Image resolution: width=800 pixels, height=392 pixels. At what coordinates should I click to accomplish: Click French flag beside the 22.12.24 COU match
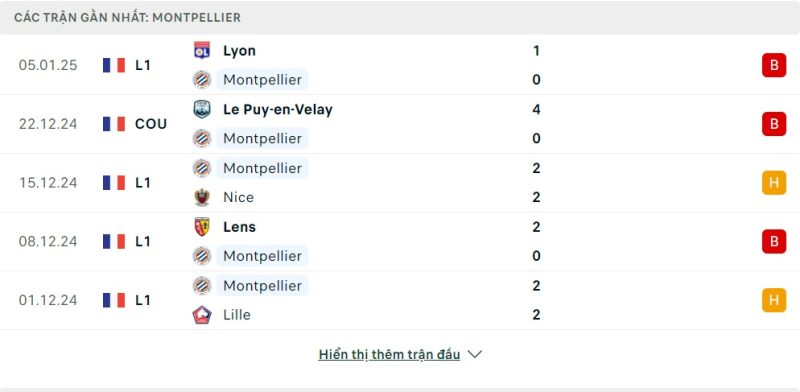pos(114,124)
